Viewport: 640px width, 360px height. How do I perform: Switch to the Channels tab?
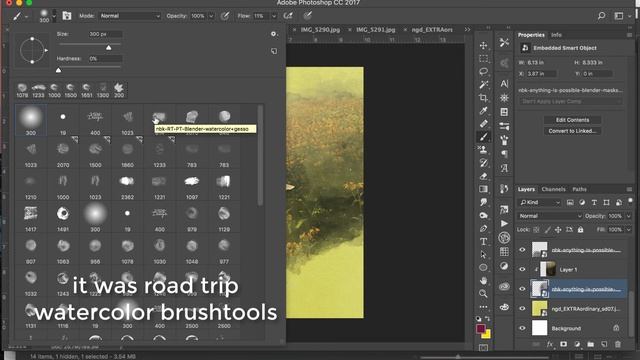click(x=553, y=189)
